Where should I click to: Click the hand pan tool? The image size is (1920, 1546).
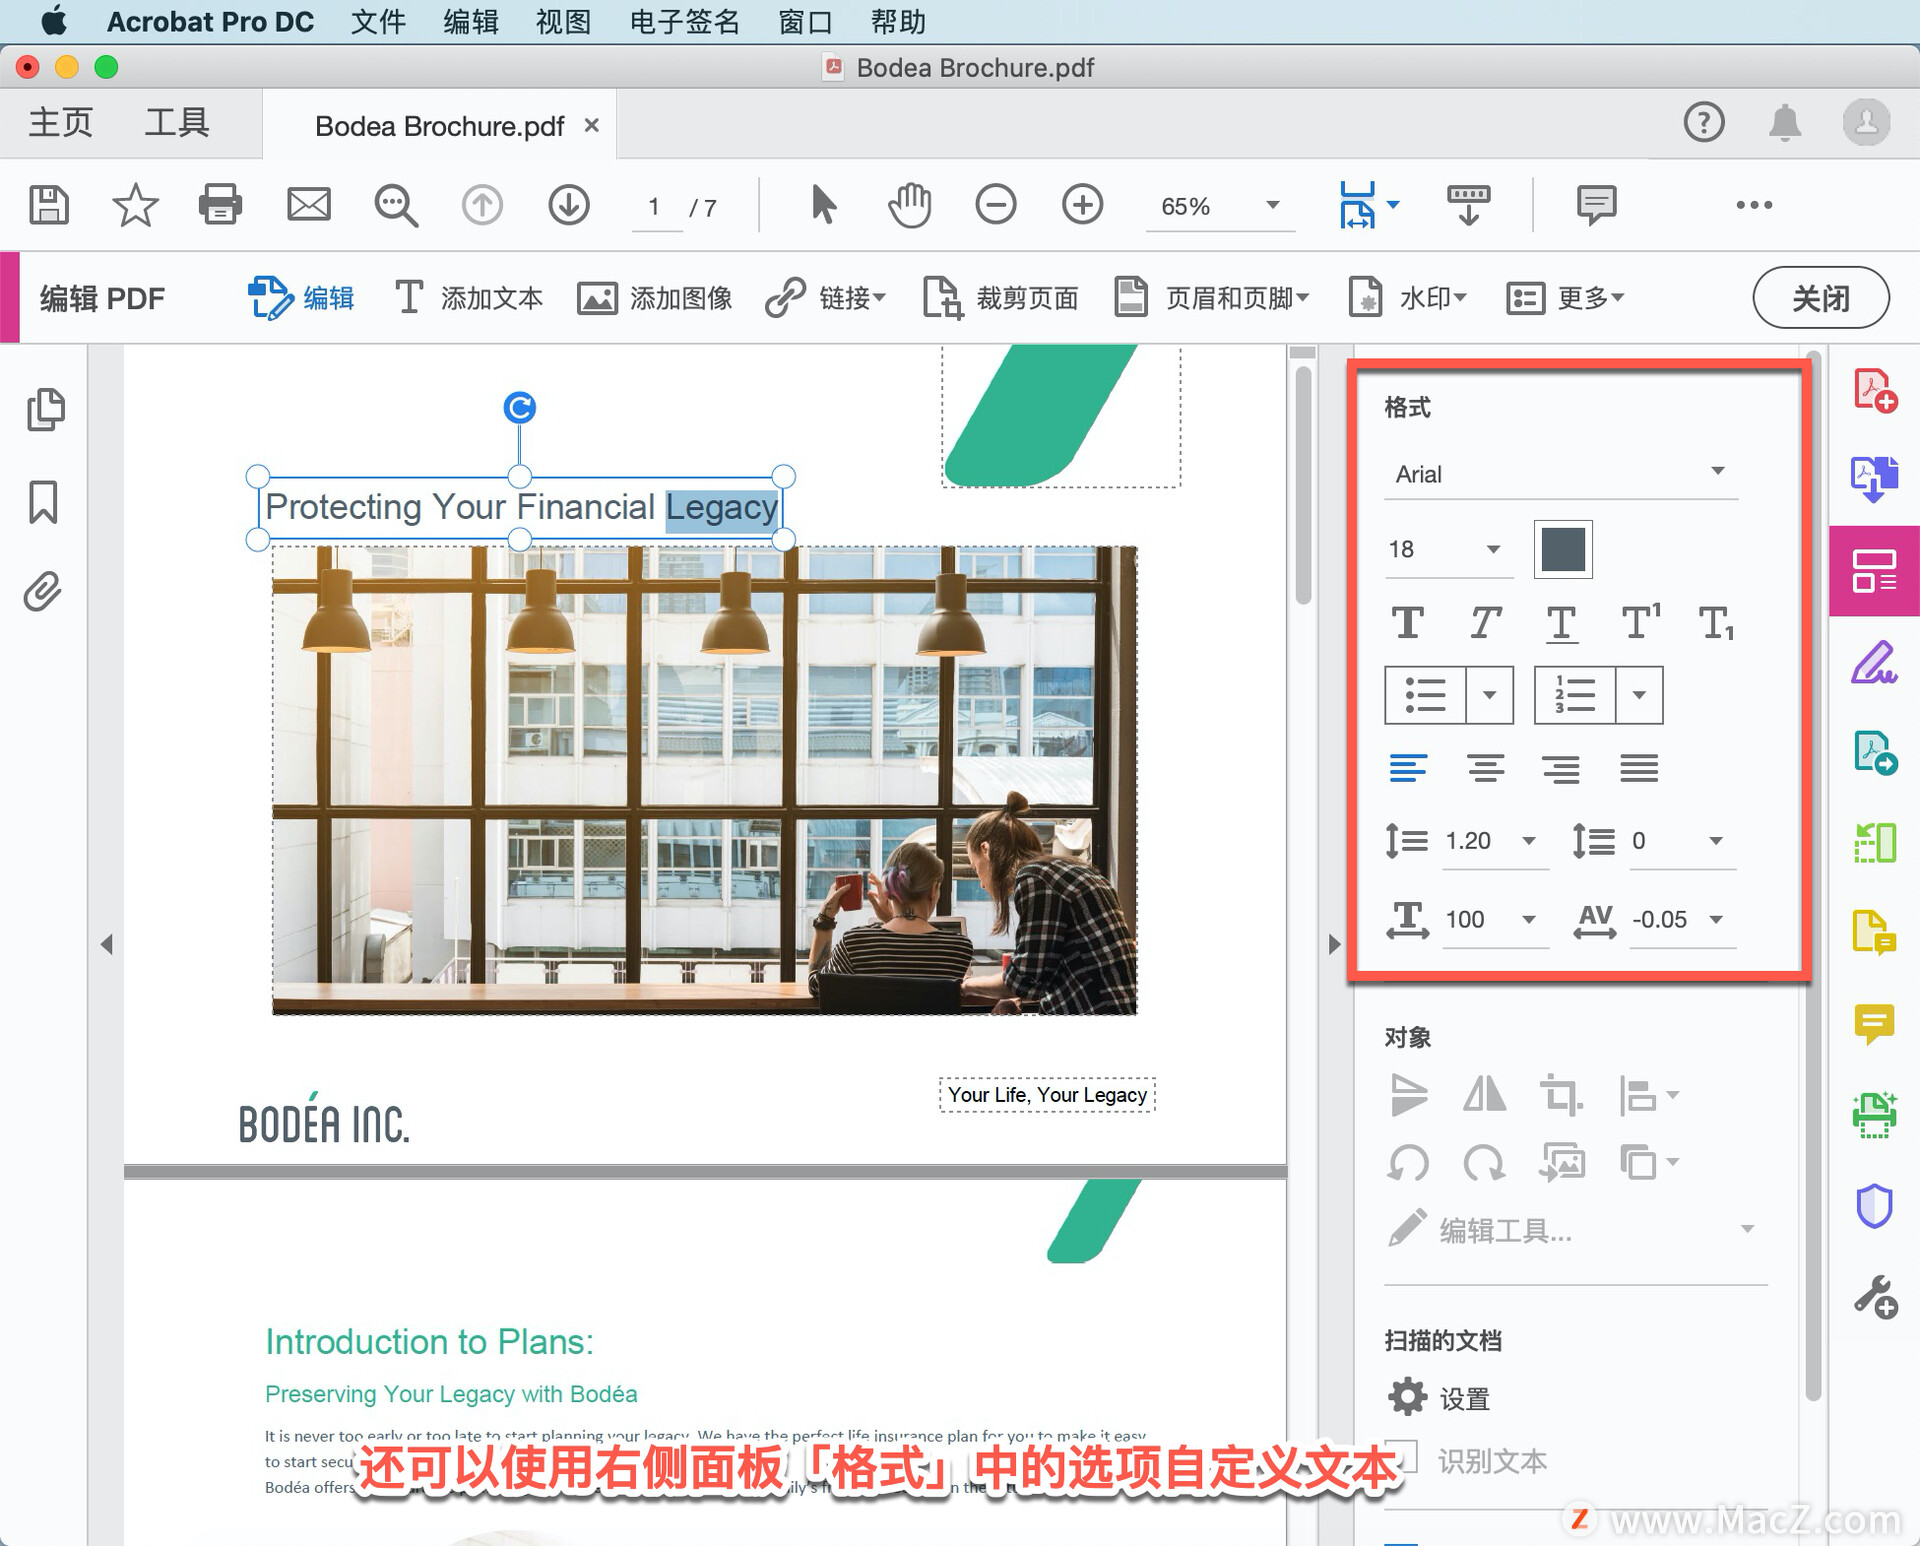[909, 205]
